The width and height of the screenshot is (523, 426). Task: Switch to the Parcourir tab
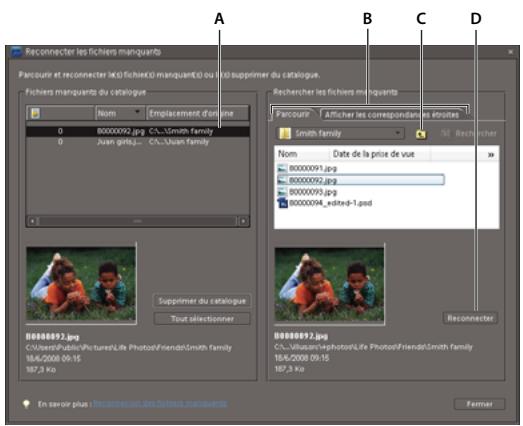293,114
